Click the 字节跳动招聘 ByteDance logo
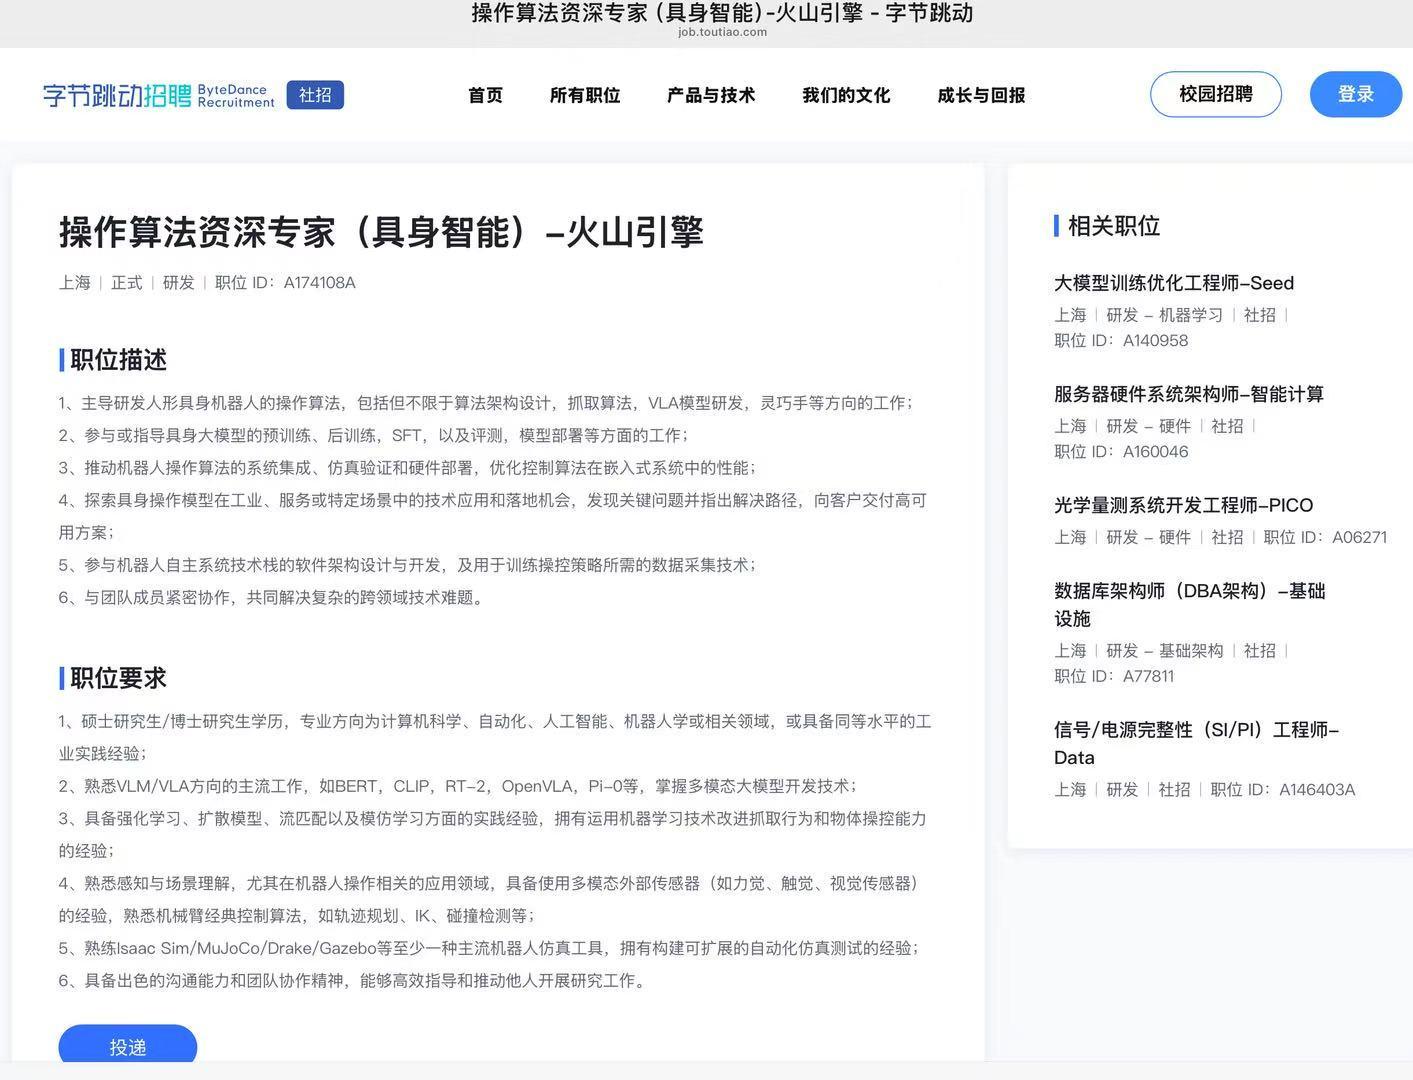 pos(155,95)
